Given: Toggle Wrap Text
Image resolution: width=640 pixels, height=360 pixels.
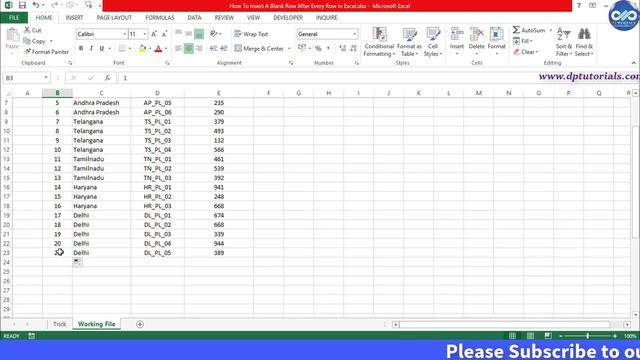Looking at the screenshot, I should pos(251,34).
